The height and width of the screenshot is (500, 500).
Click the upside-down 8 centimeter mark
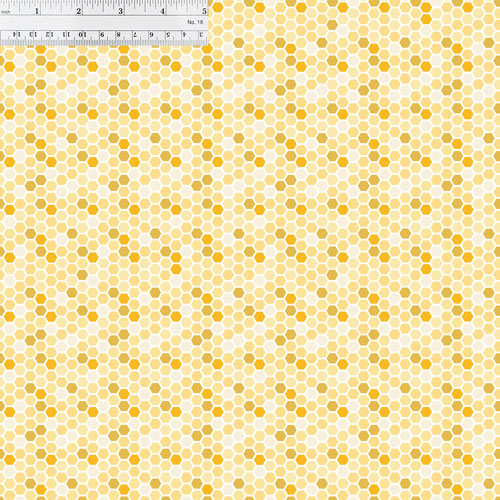[x=119, y=34]
